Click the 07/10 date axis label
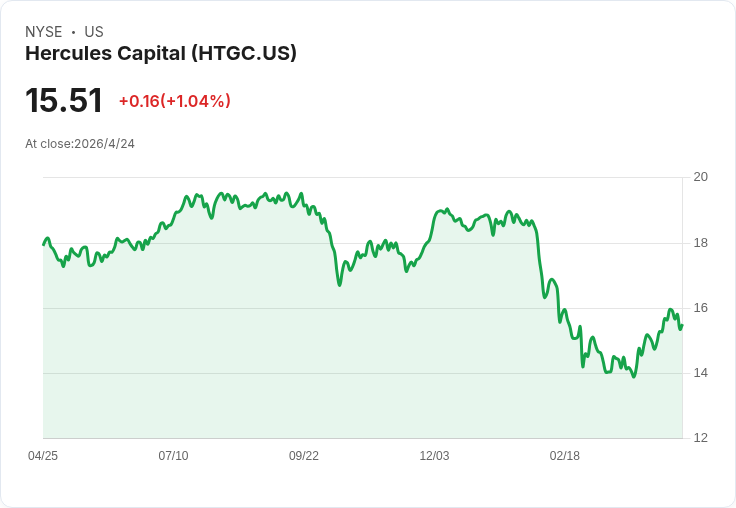This screenshot has height=508, width=736. pyautogui.click(x=173, y=455)
